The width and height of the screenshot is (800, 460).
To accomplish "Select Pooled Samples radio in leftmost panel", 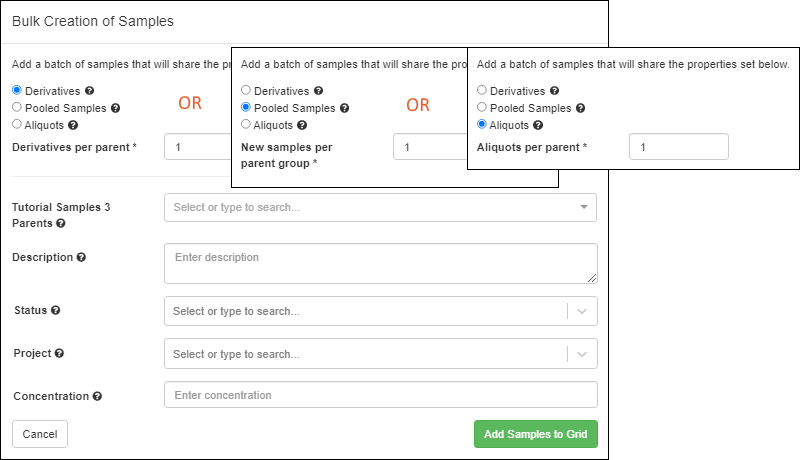I will click(x=17, y=107).
